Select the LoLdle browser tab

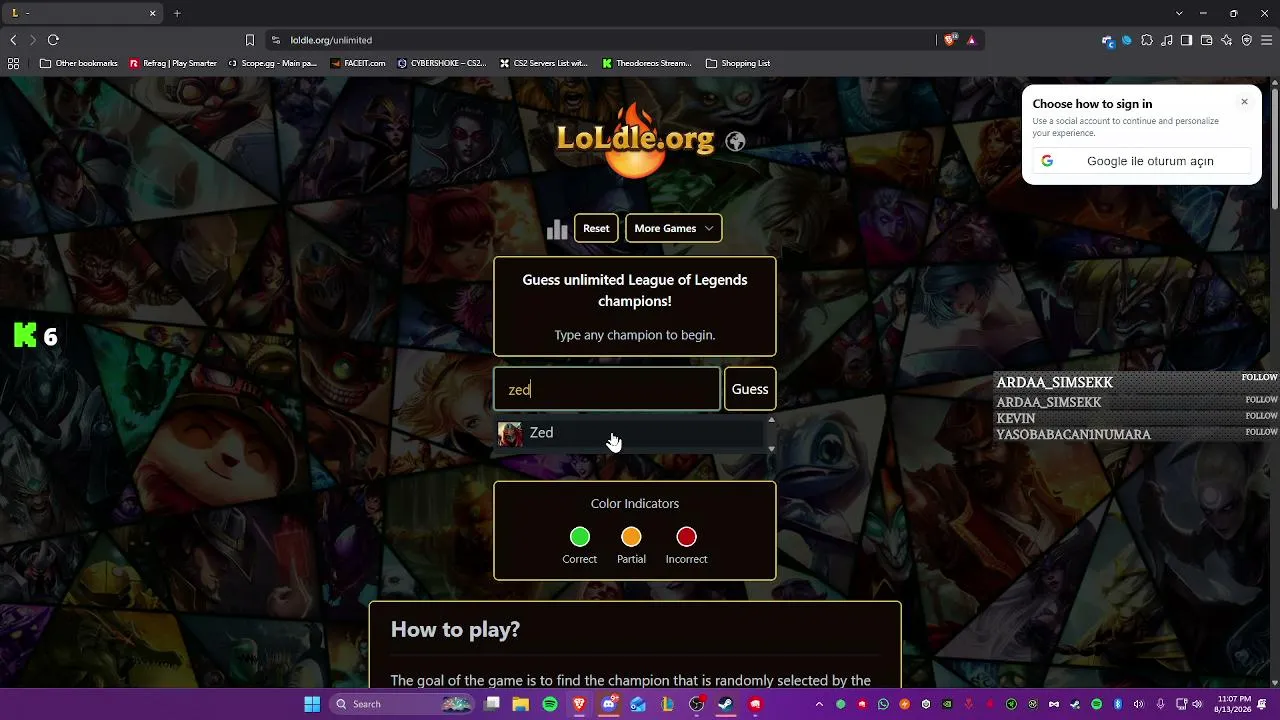pyautogui.click(x=82, y=13)
